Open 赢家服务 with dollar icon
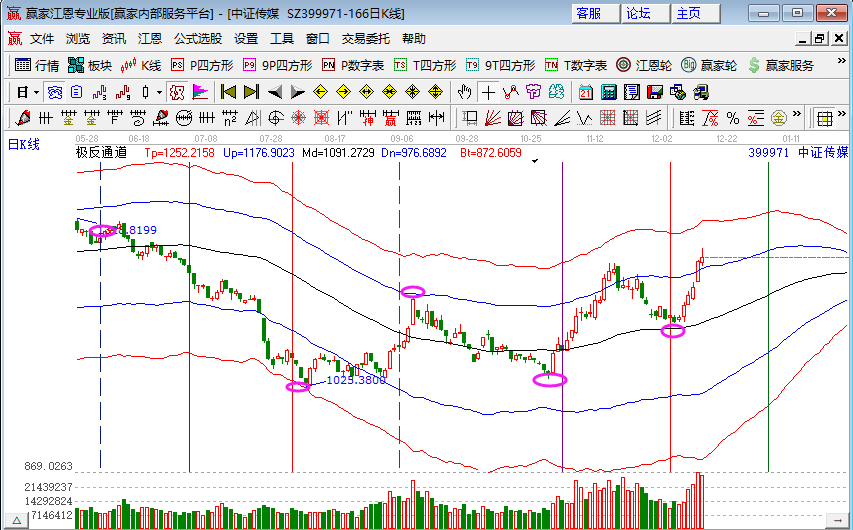 click(x=781, y=65)
